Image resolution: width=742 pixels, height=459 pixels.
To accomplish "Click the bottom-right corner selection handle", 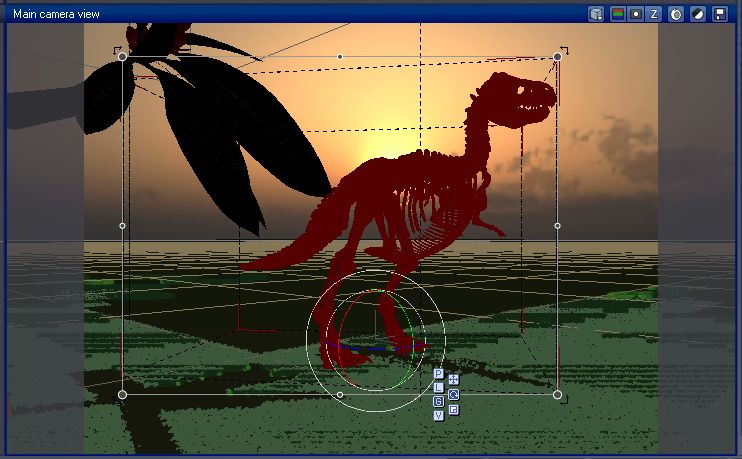I will tap(557, 395).
